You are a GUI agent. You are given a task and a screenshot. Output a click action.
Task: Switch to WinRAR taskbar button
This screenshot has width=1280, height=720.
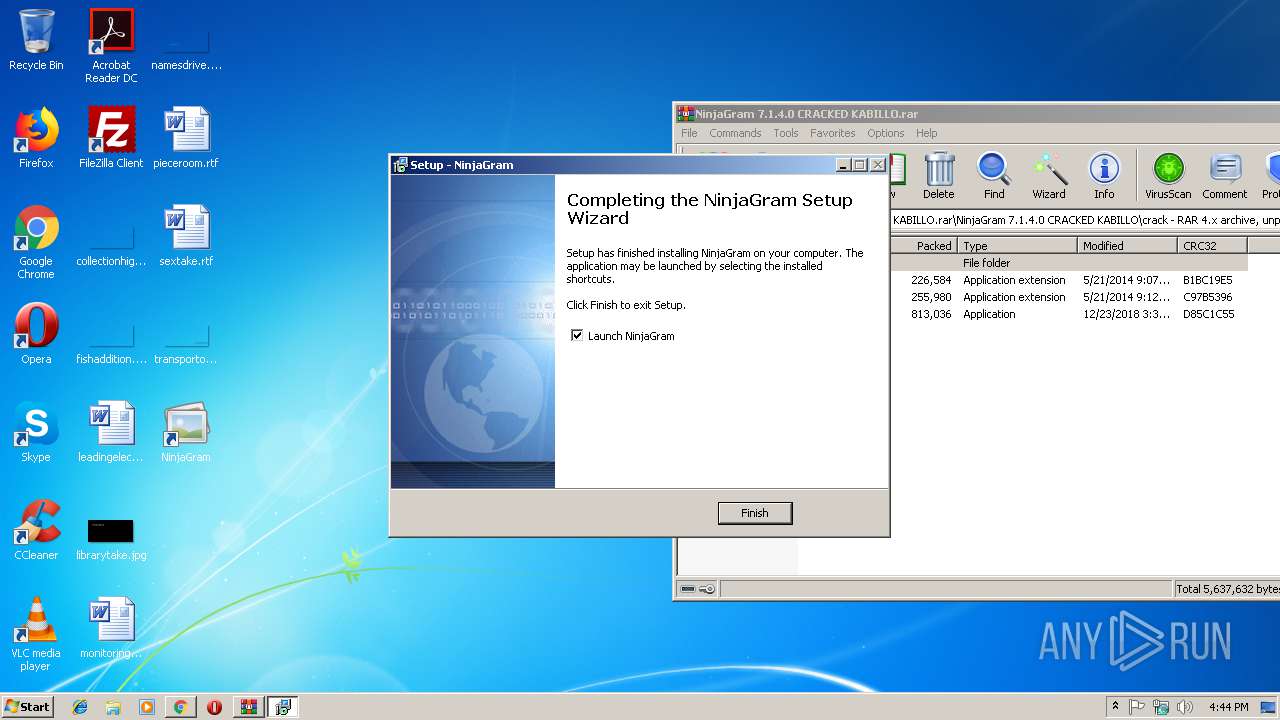(x=248, y=707)
